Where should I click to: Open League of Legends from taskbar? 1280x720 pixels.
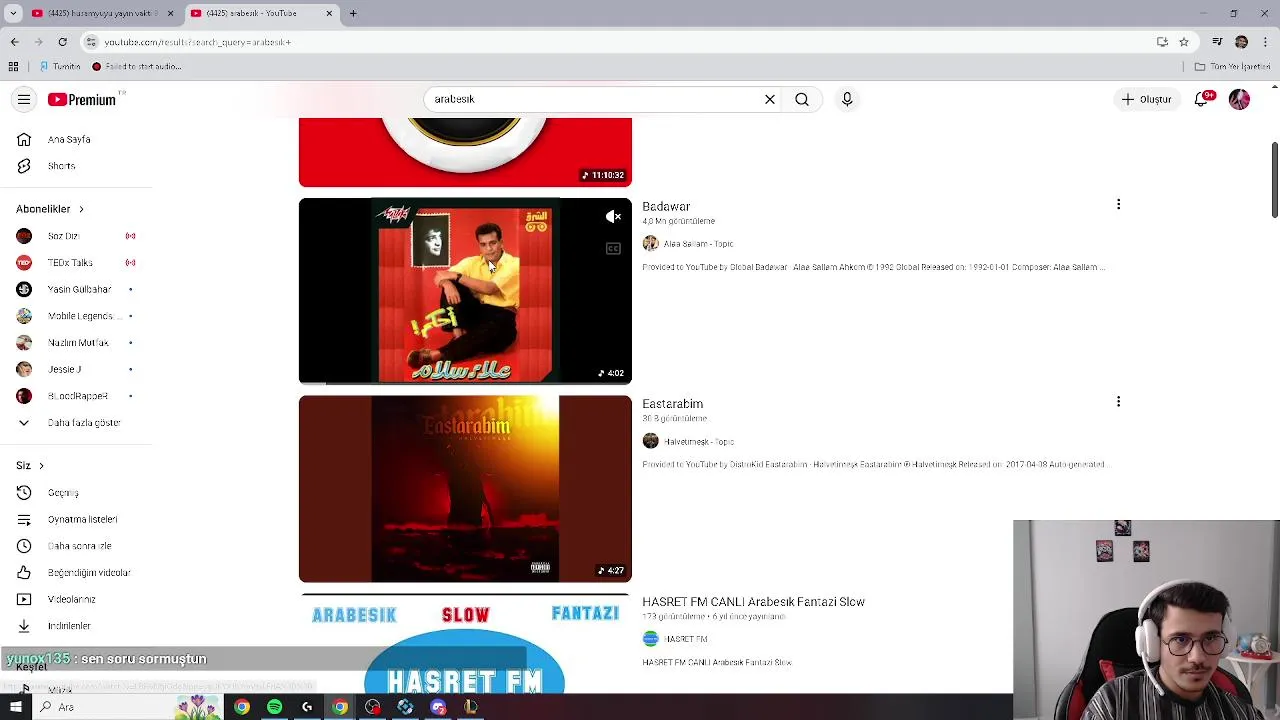[x=470, y=707]
